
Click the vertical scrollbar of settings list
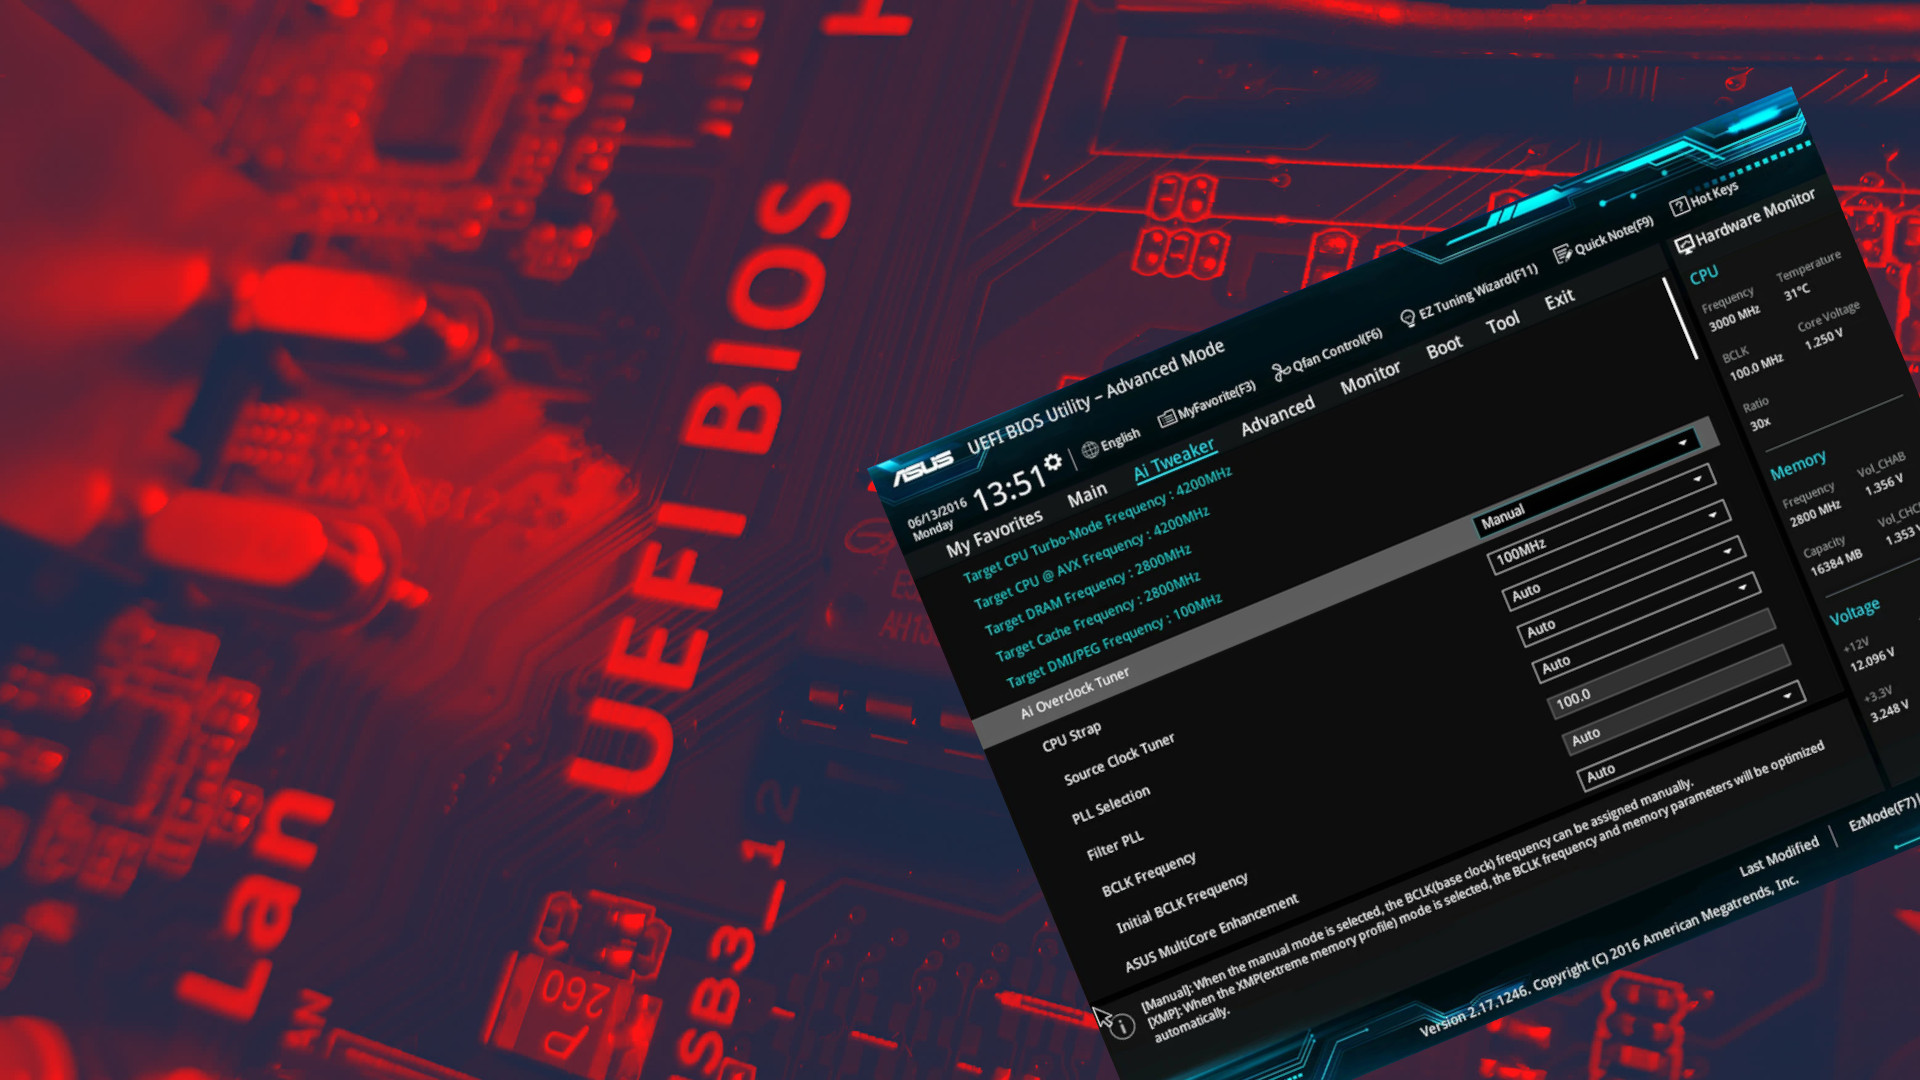[x=1680, y=318]
